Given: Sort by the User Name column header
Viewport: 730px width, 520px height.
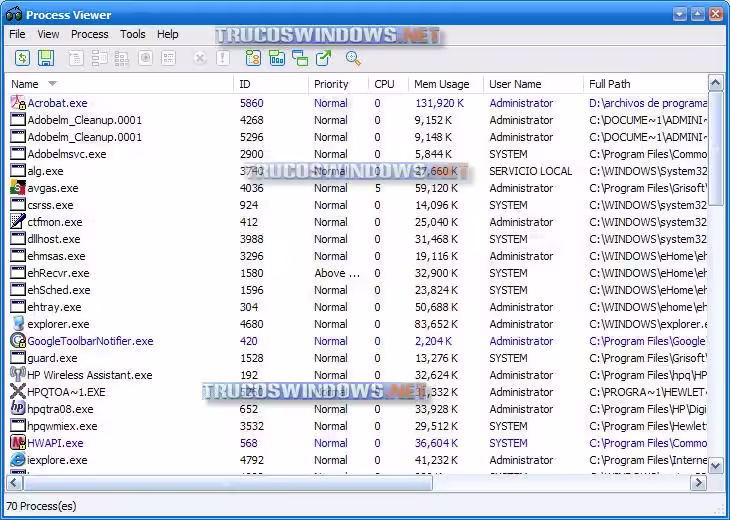Looking at the screenshot, I should 533,84.
